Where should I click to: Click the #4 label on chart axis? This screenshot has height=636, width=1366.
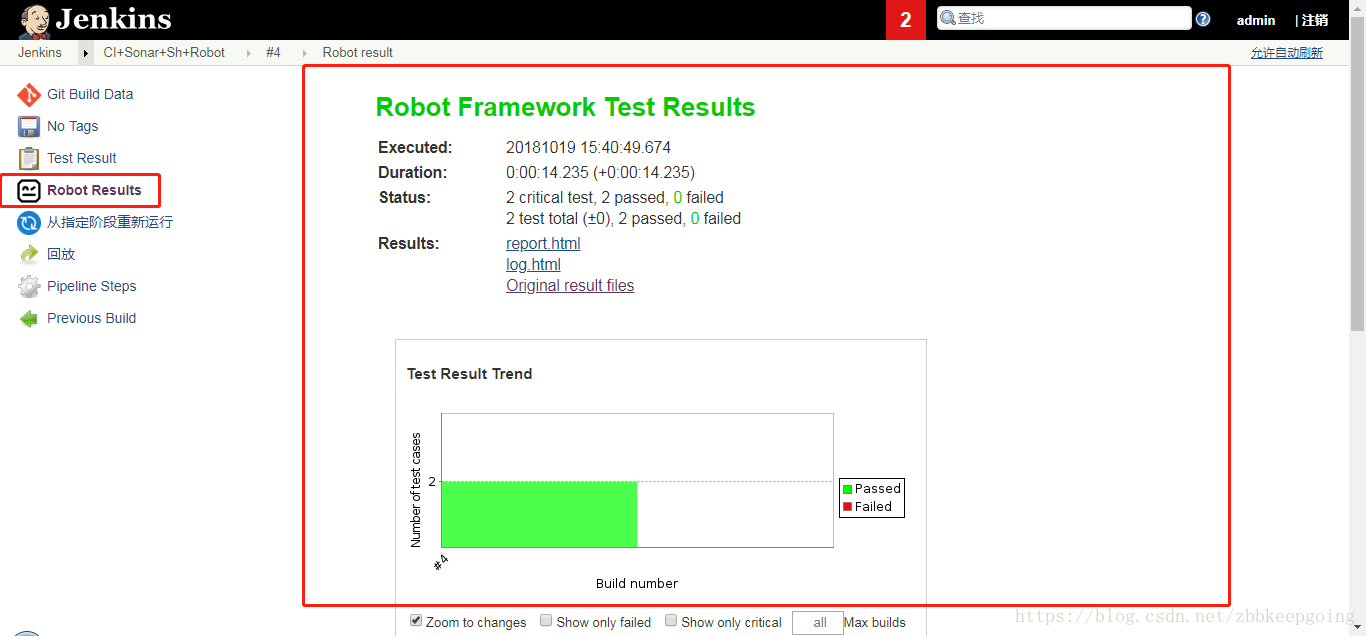pyautogui.click(x=441, y=564)
